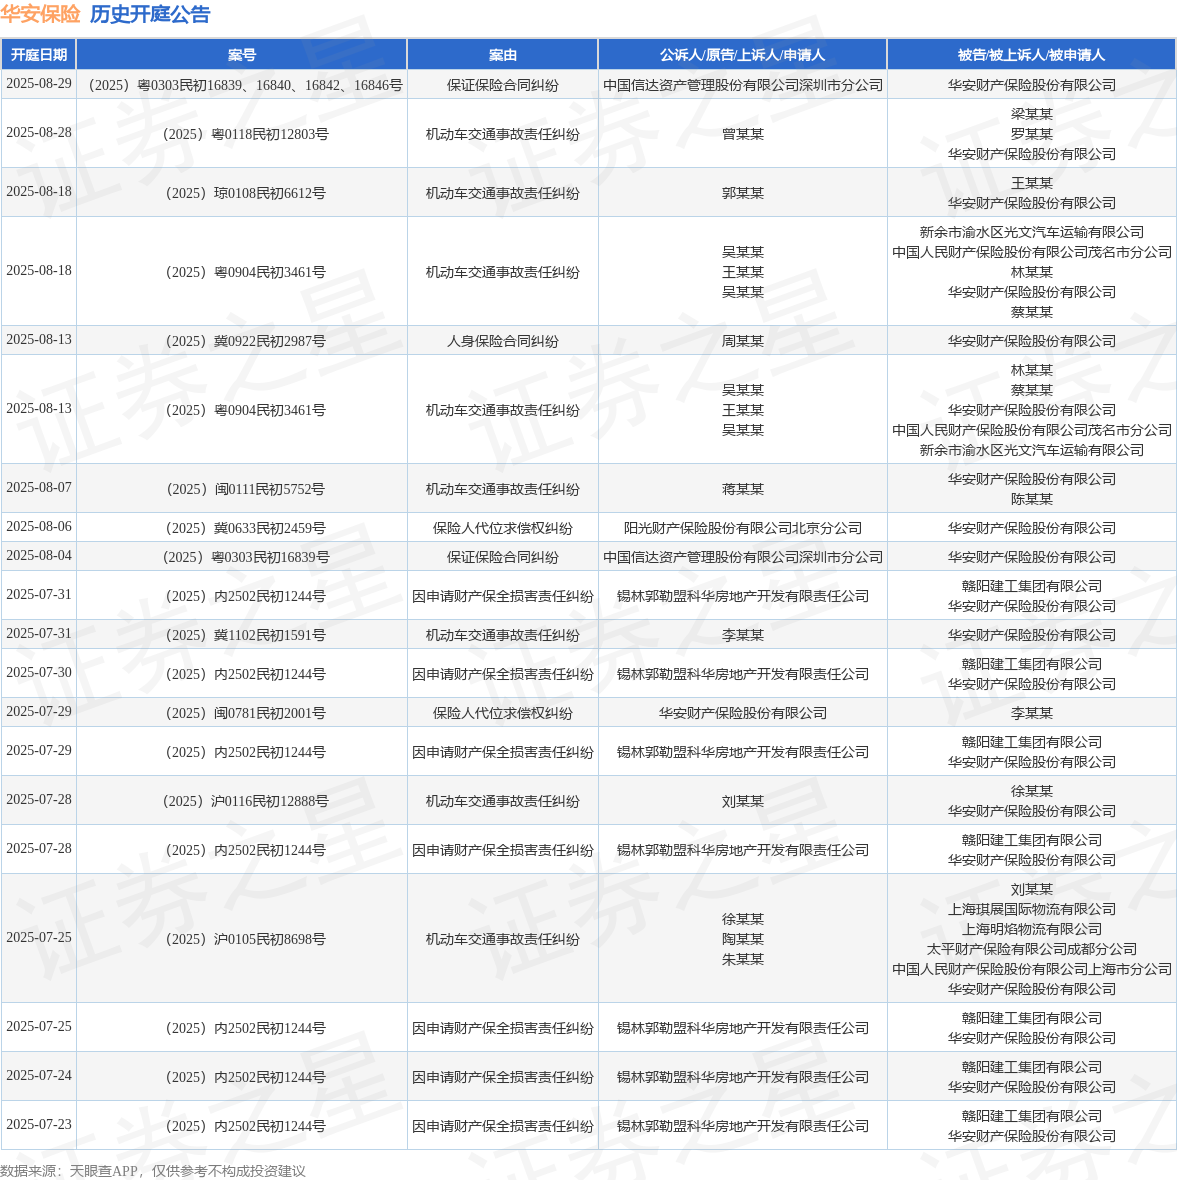
Task: Click the date 2025-07-23
Action: 39,1125
